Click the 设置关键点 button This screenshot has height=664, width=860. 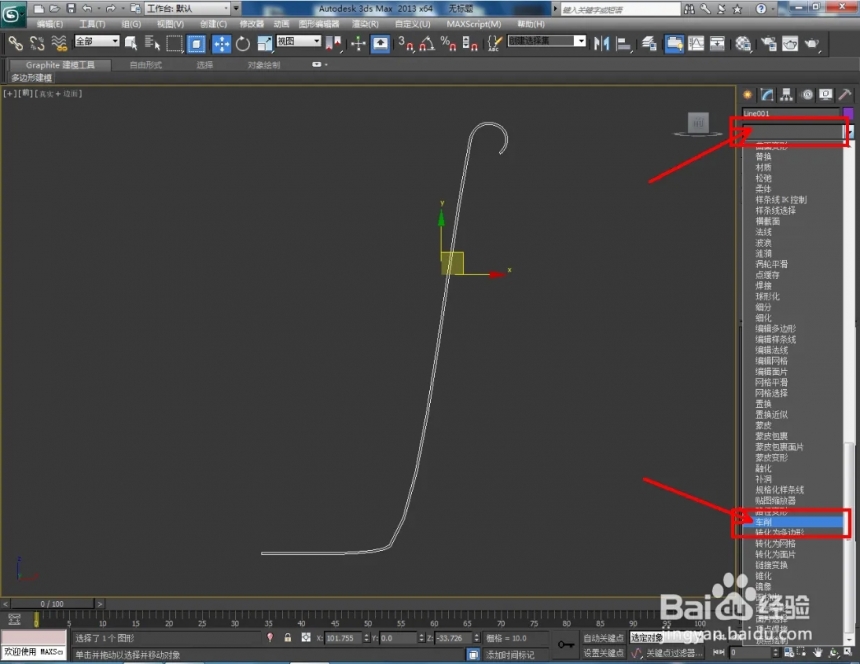click(603, 652)
